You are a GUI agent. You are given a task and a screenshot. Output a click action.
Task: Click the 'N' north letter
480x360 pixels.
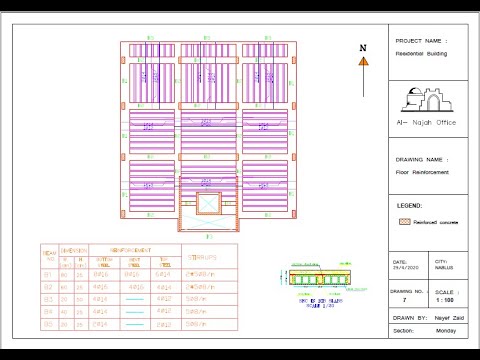coord(363,48)
